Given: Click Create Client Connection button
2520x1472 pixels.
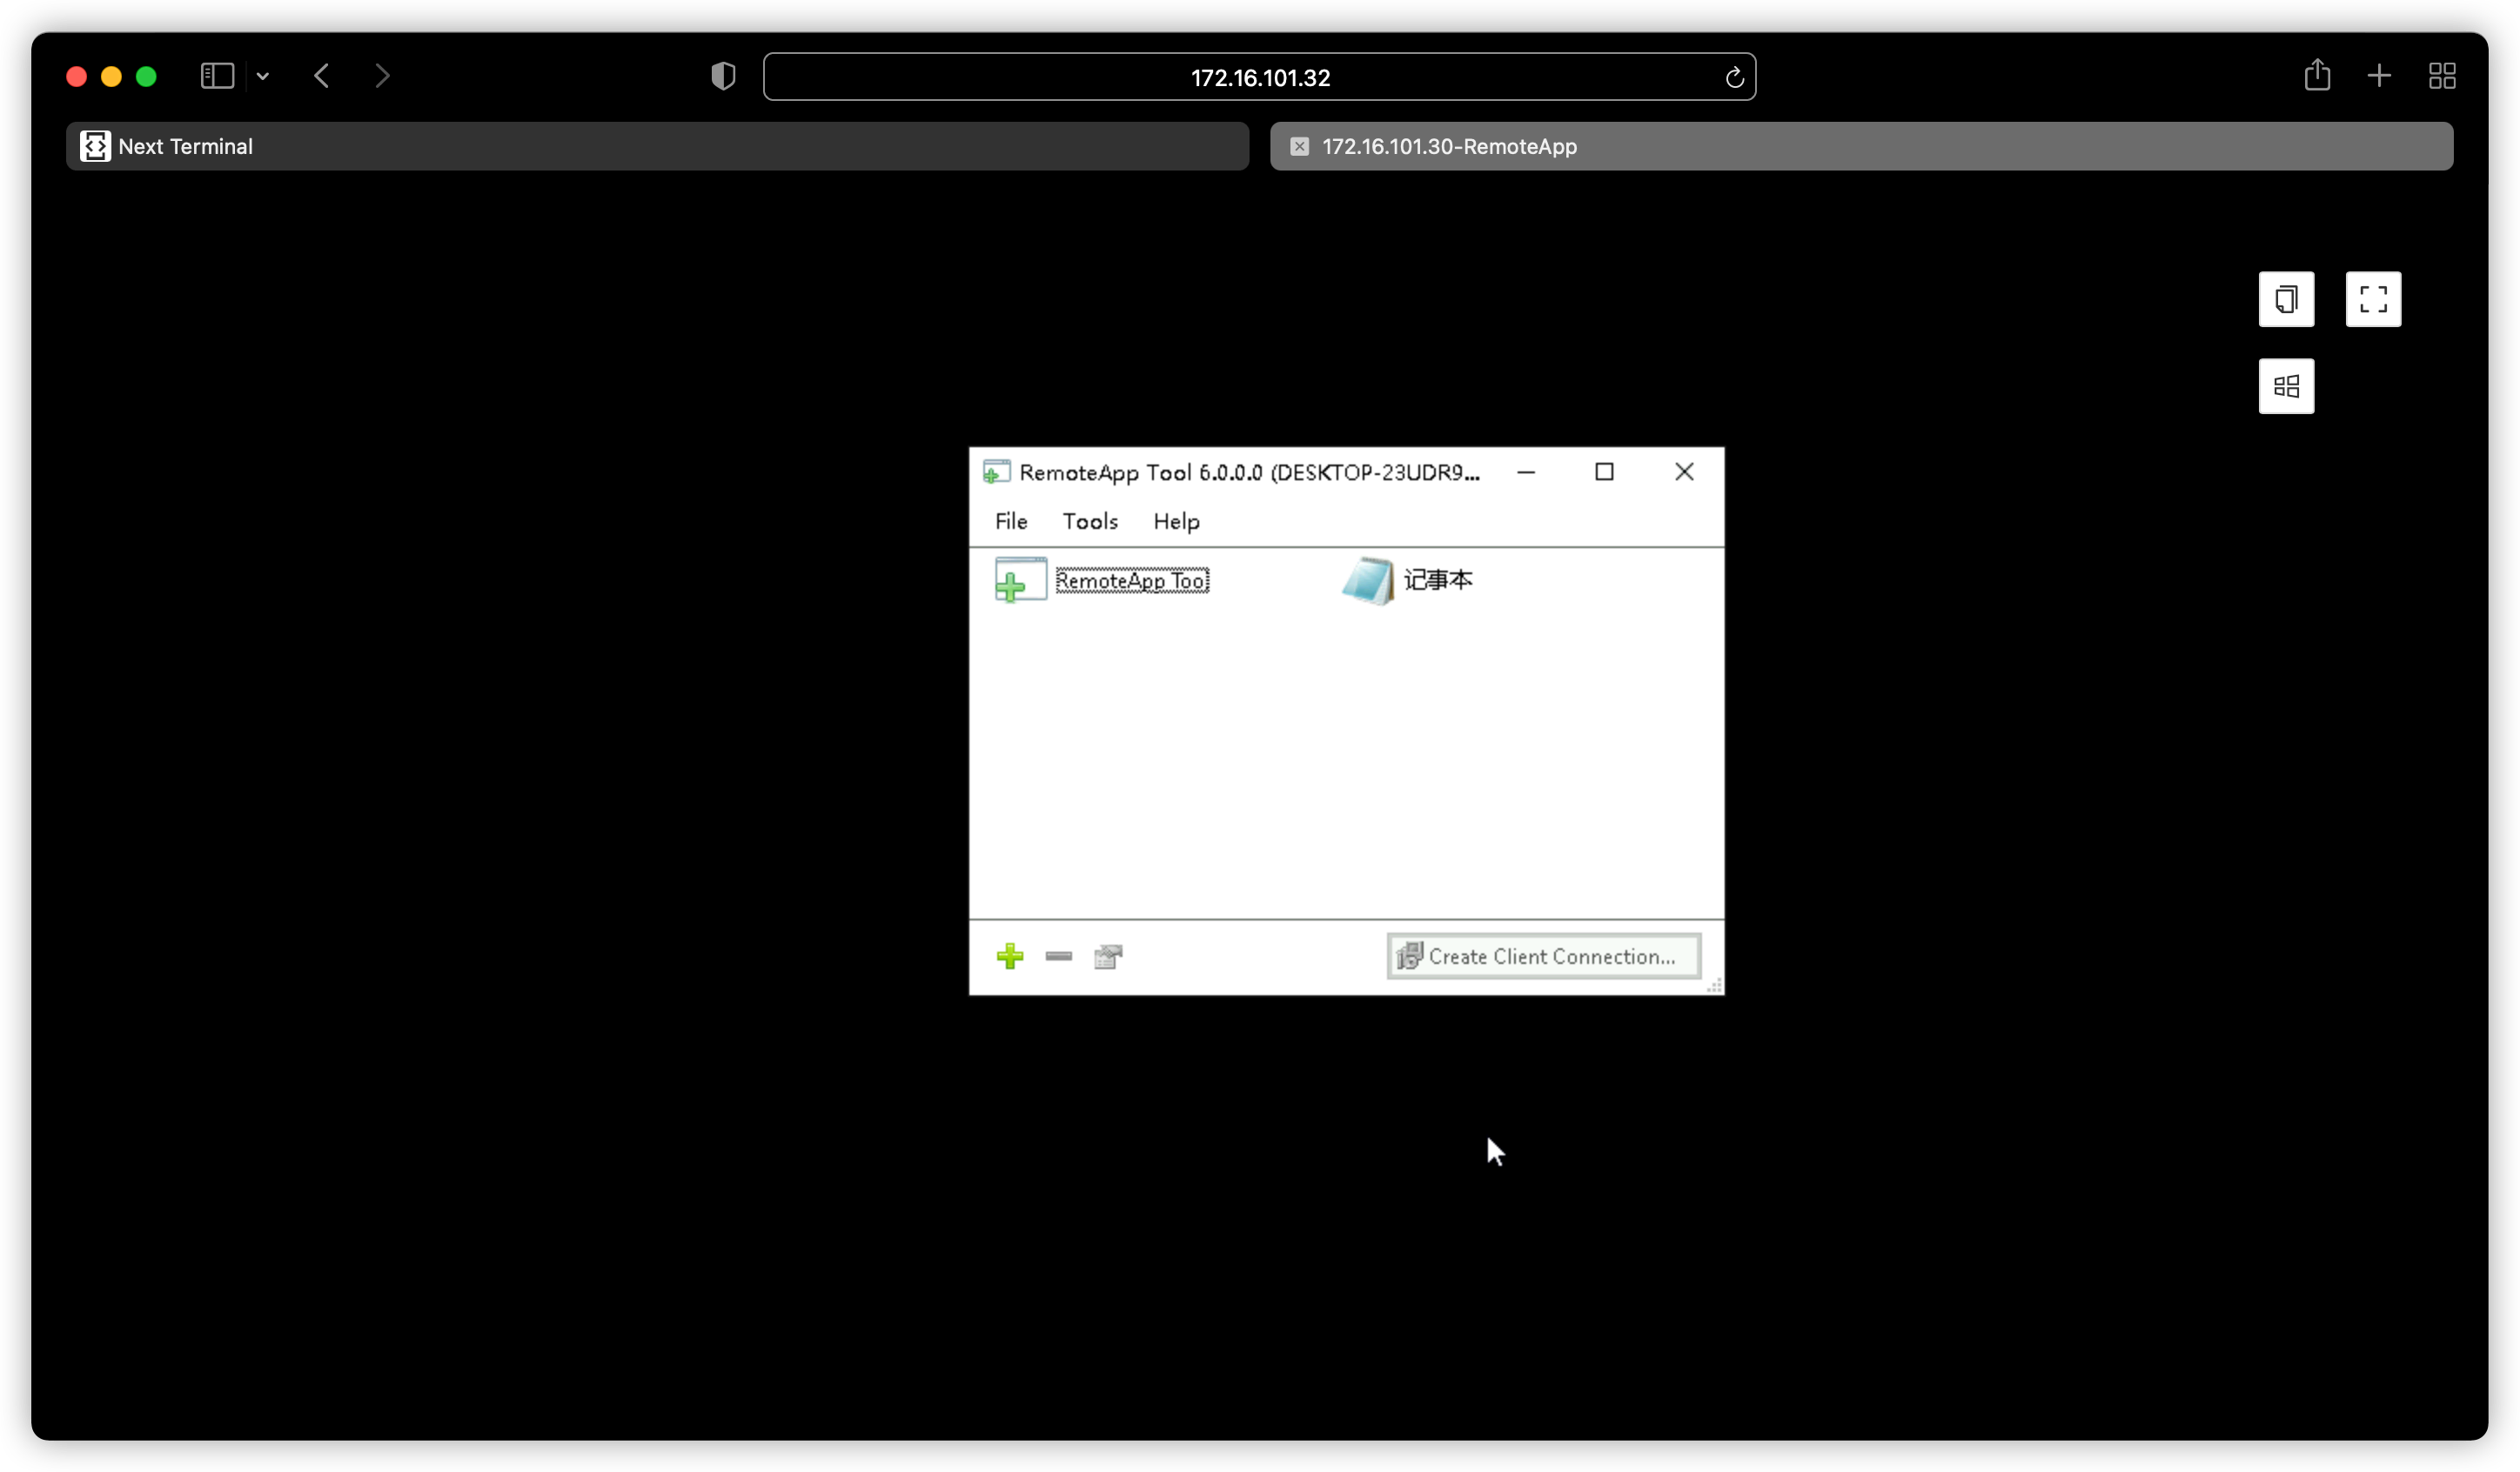Looking at the screenshot, I should [x=1544, y=956].
